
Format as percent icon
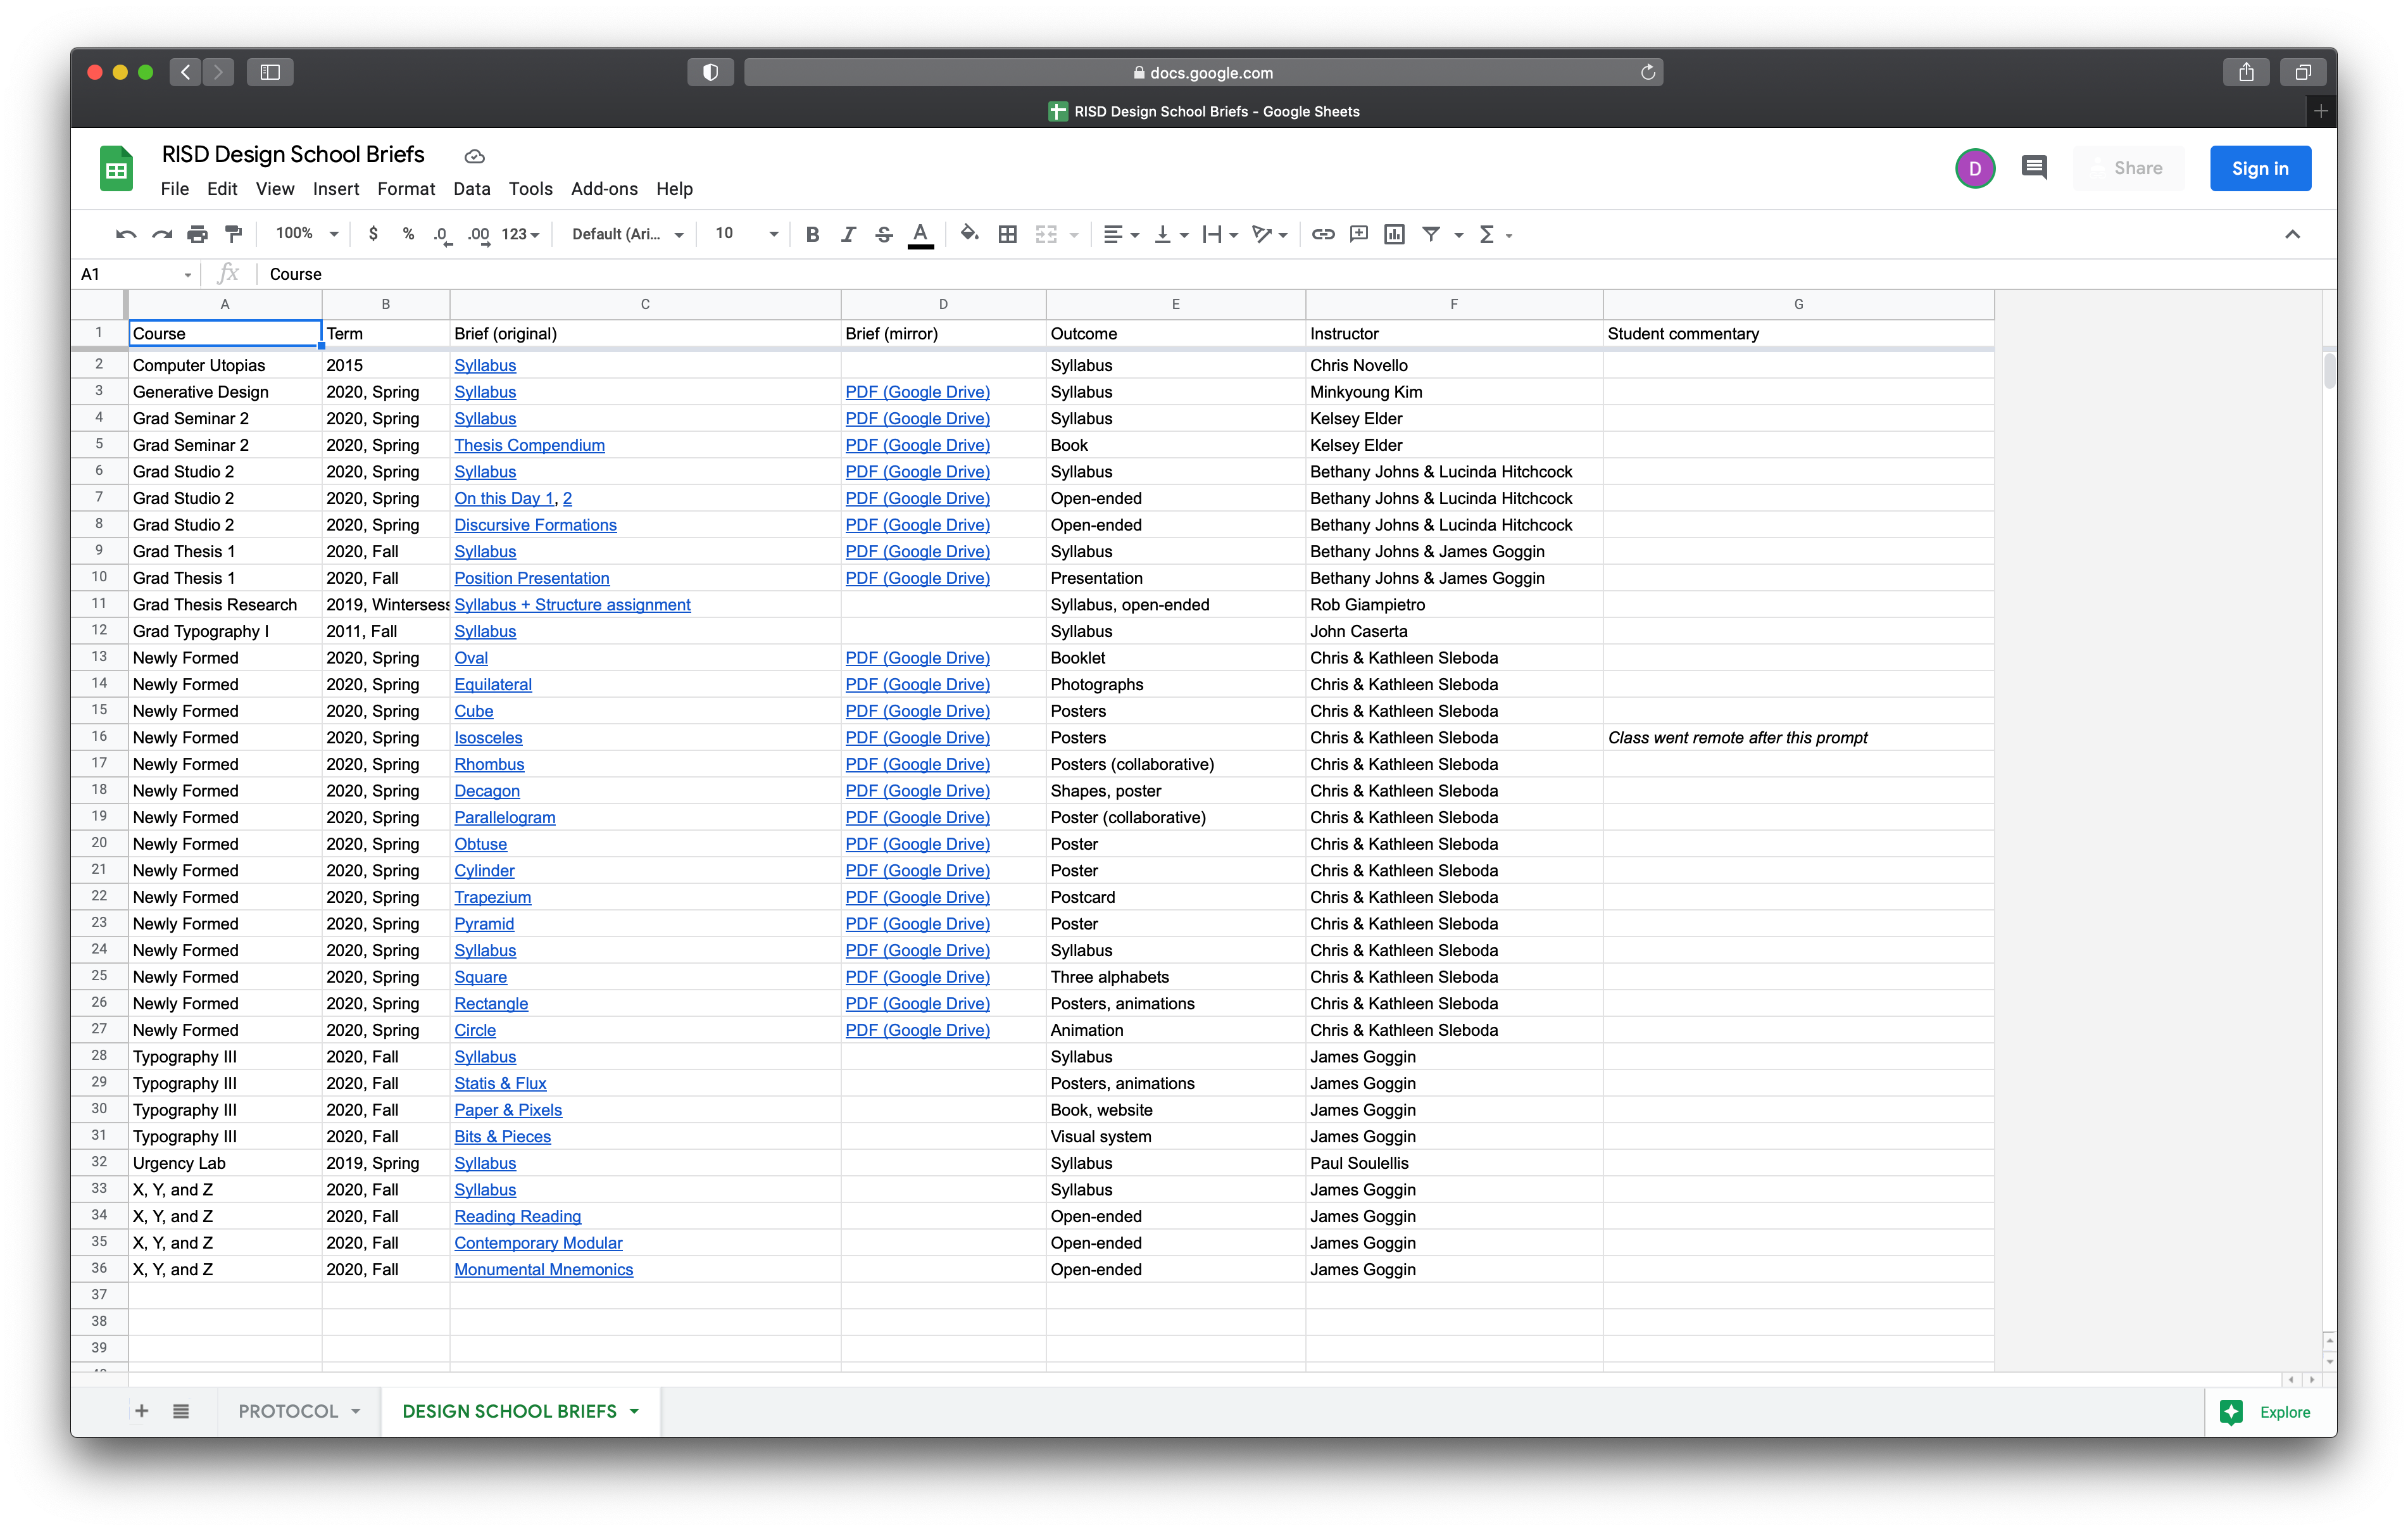pyautogui.click(x=408, y=234)
